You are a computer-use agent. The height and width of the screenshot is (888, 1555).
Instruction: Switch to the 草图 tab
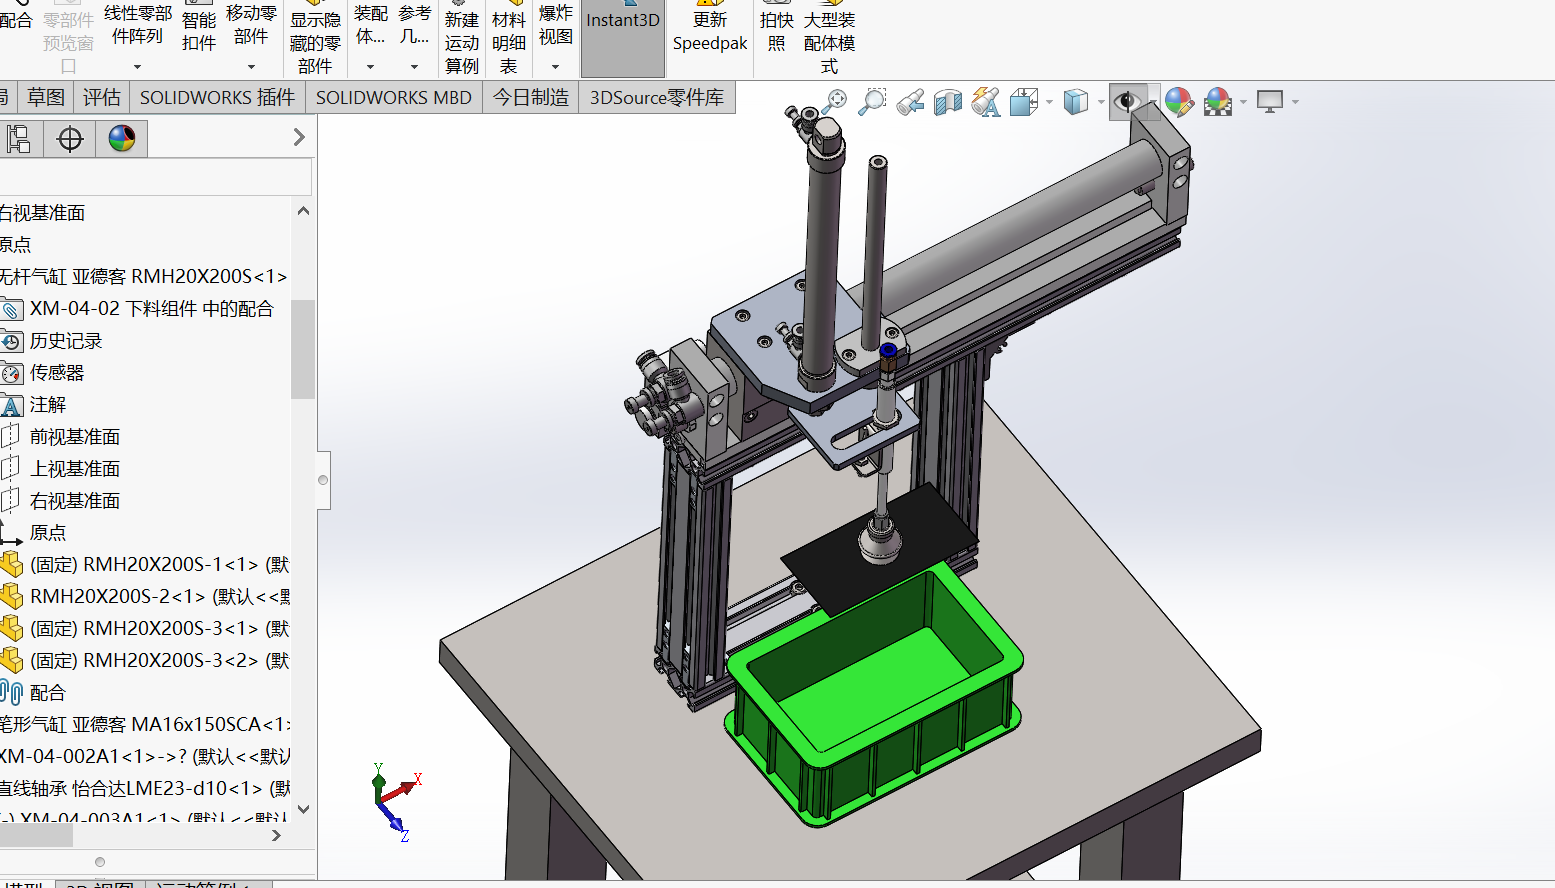tap(46, 97)
